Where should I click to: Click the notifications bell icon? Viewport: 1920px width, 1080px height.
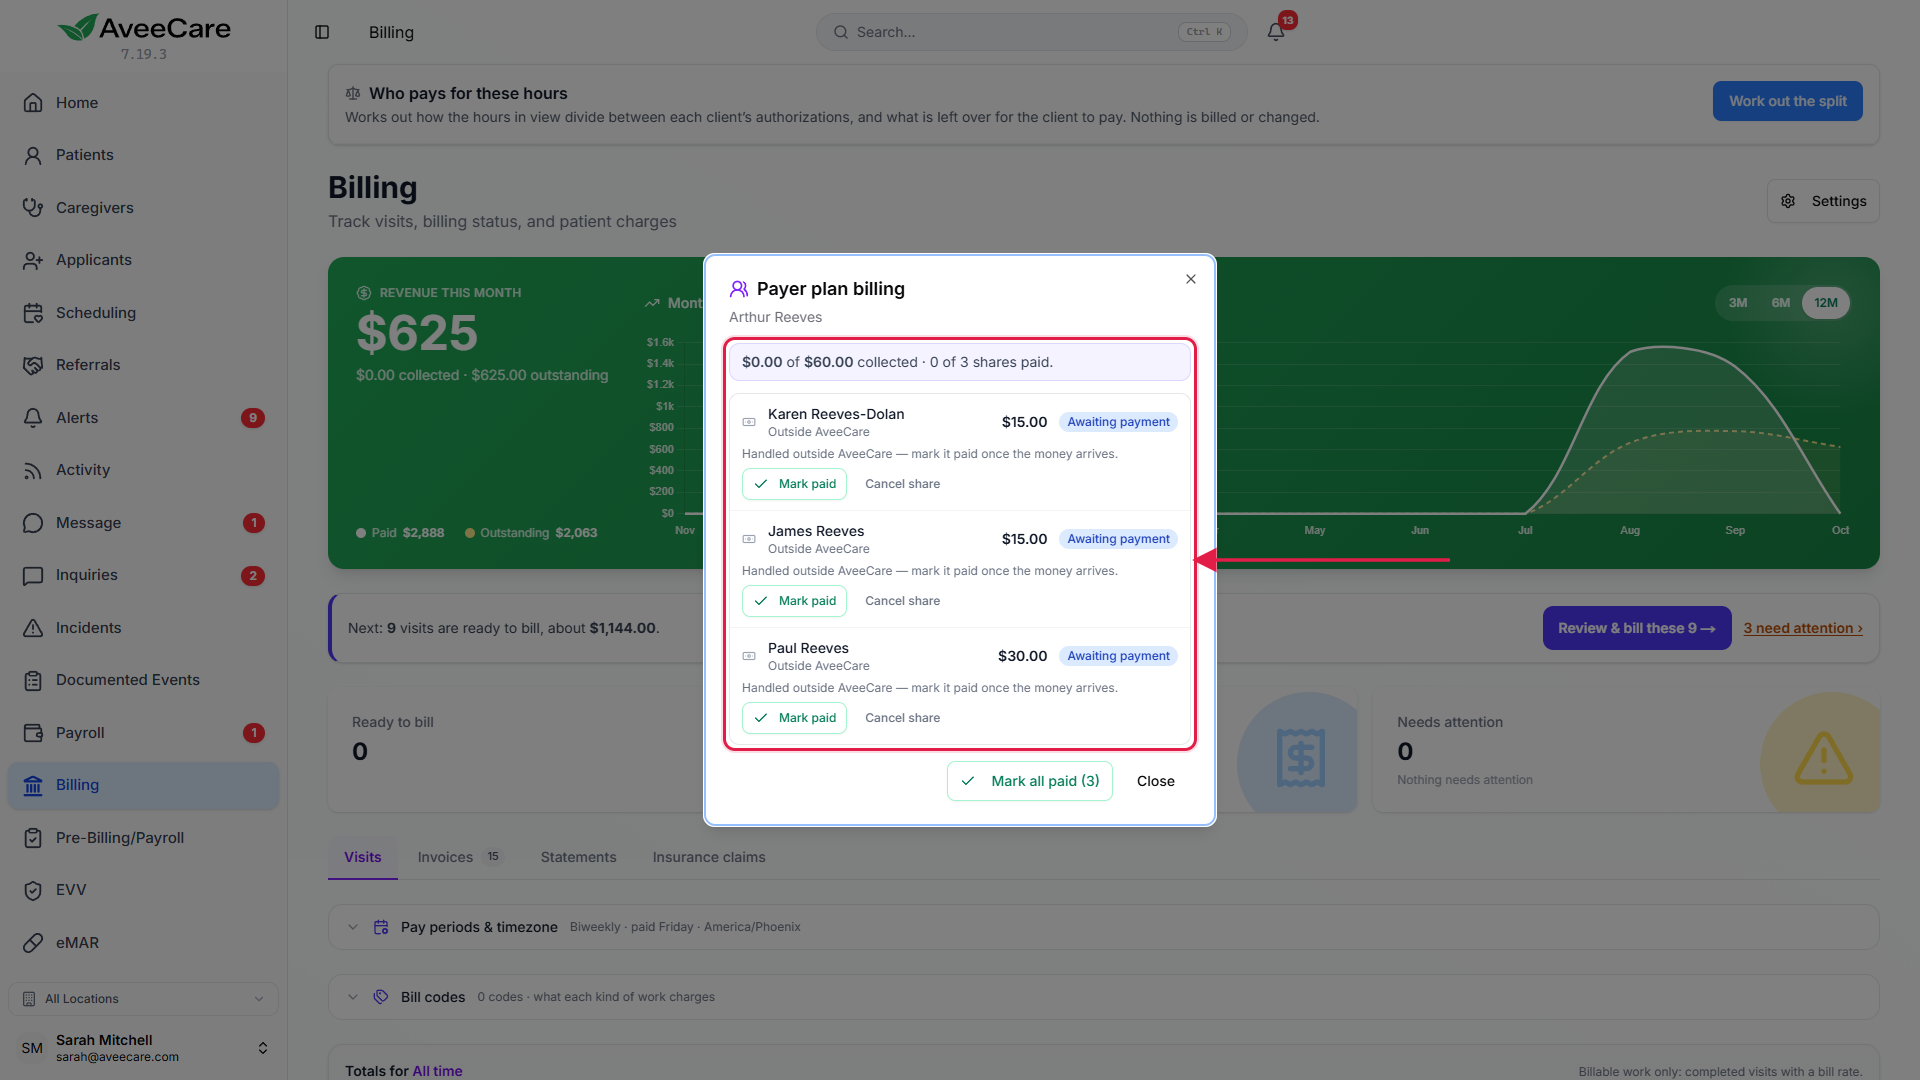click(x=1276, y=32)
